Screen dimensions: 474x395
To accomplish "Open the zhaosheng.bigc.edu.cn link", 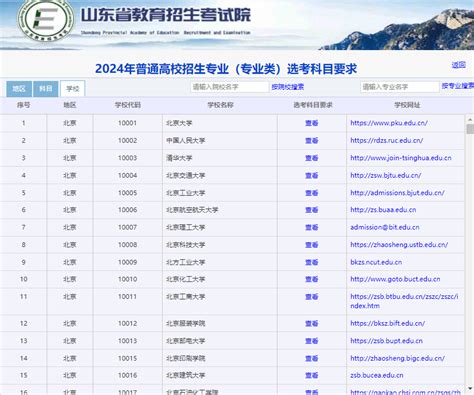I will click(x=397, y=358).
